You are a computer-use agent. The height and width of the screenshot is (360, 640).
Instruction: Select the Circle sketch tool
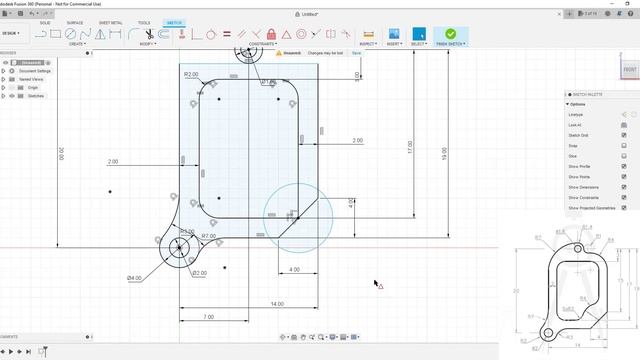pos(71,34)
